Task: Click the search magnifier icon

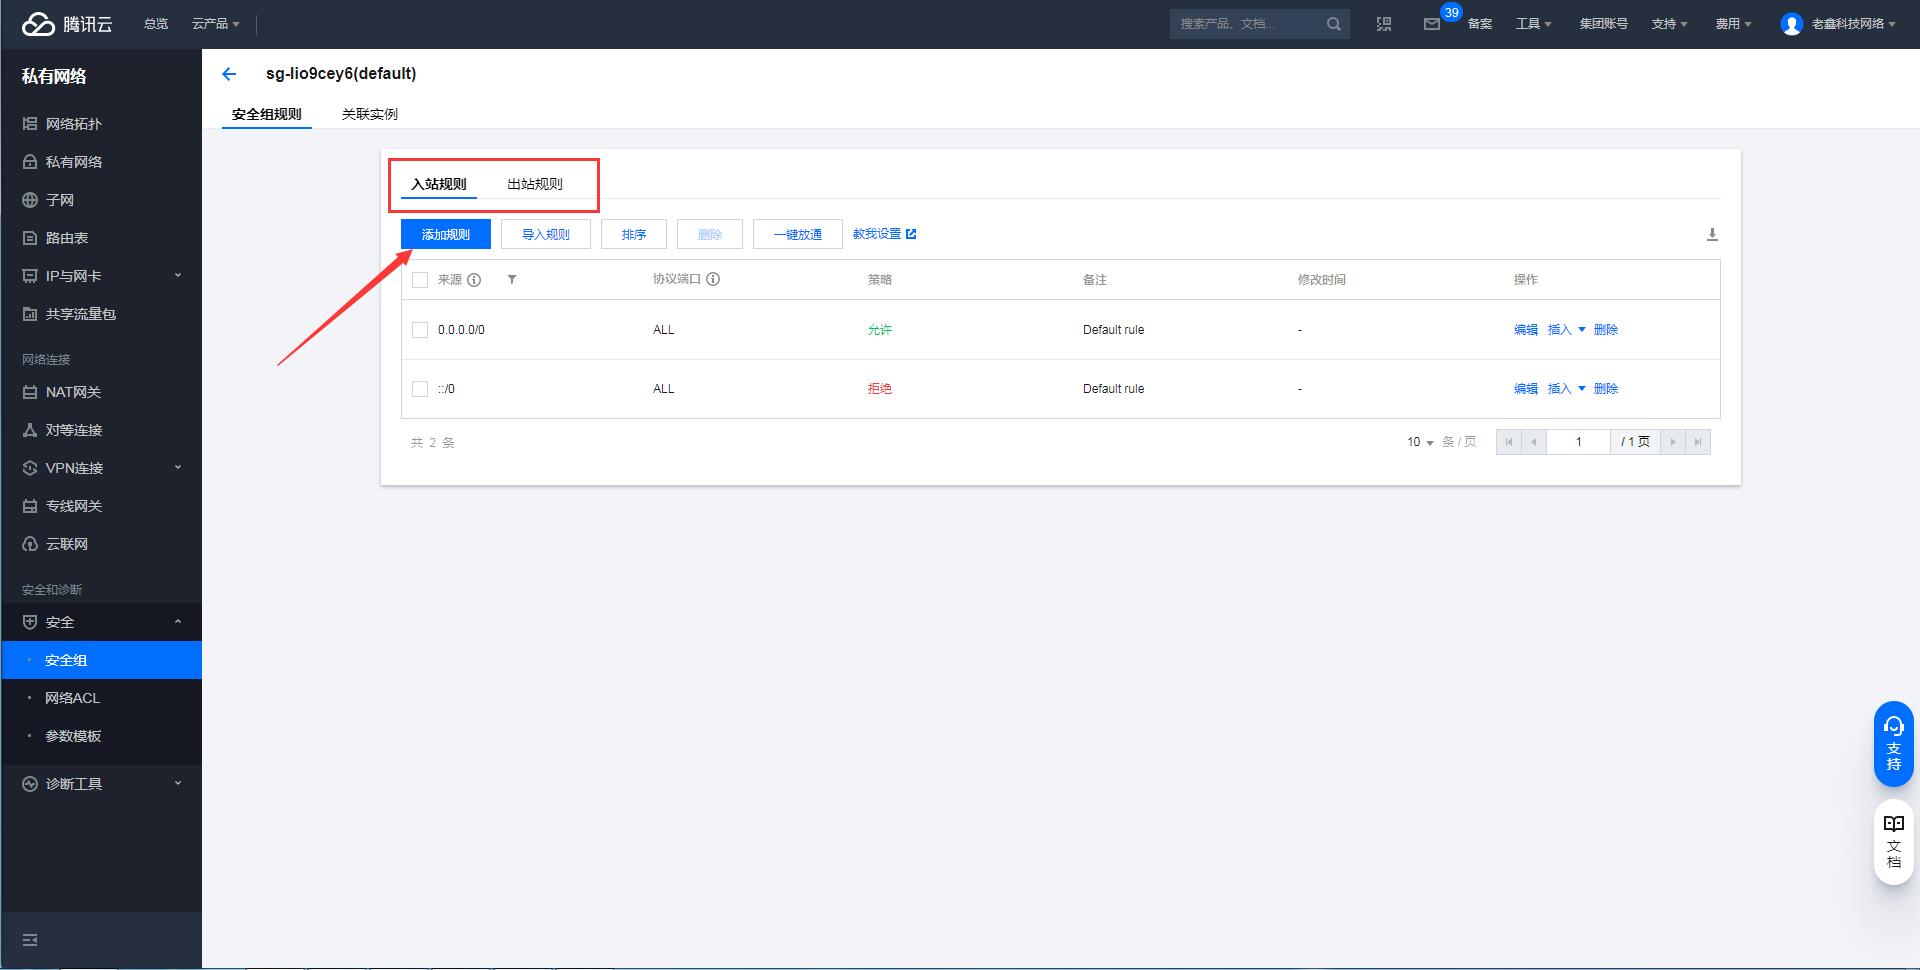Action: click(1333, 24)
